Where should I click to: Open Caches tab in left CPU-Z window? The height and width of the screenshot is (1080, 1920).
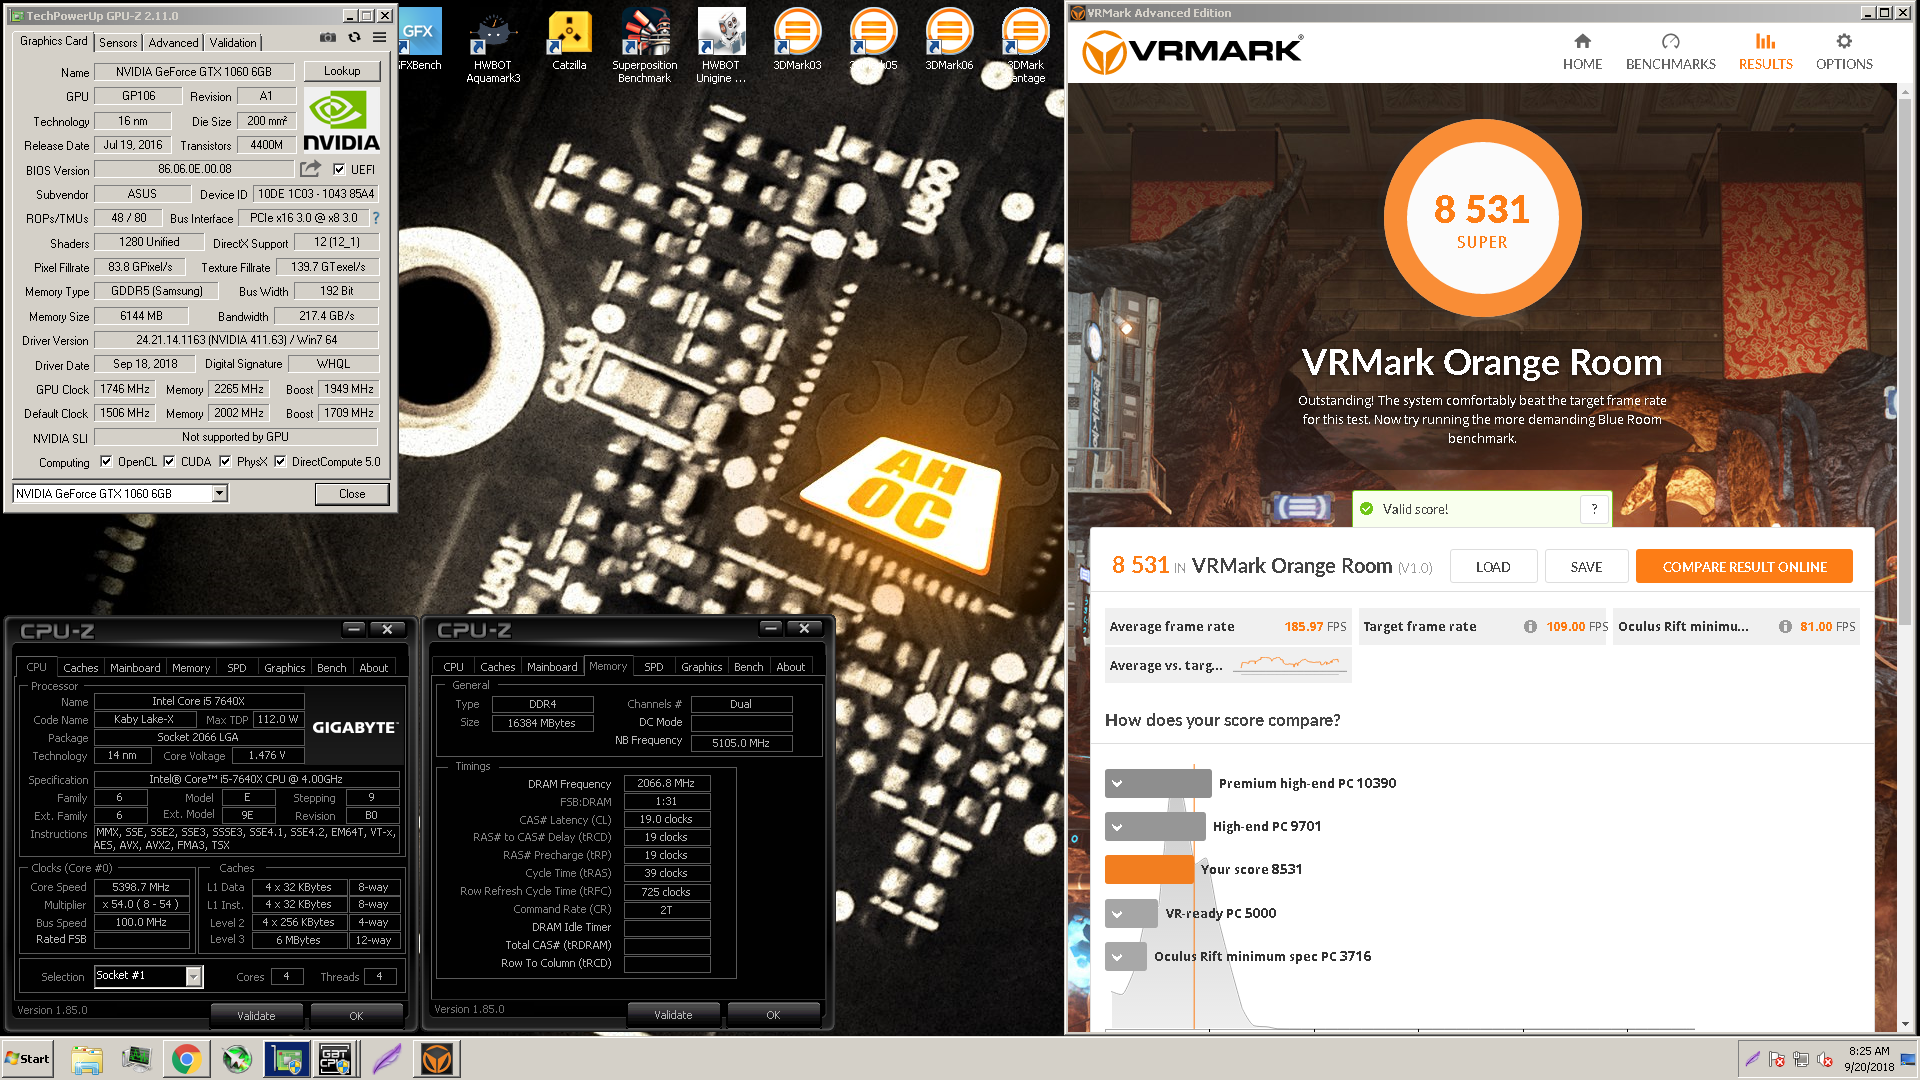(x=80, y=667)
